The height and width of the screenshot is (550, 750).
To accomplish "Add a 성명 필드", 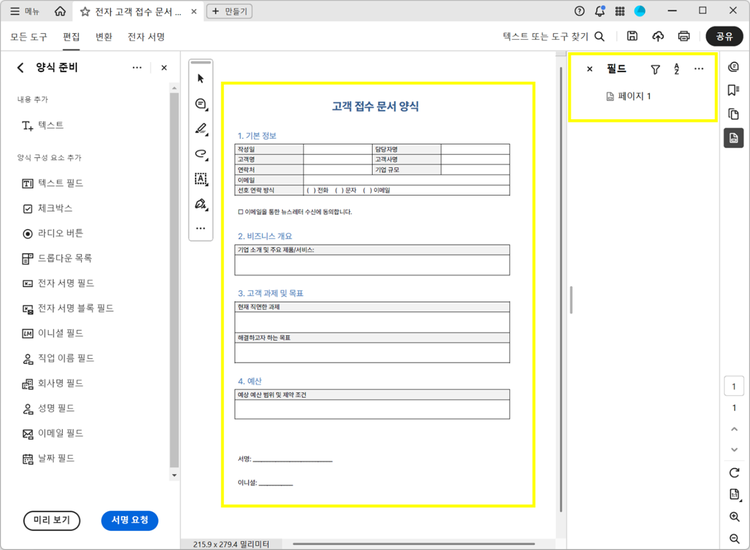I will pyautogui.click(x=48, y=408).
